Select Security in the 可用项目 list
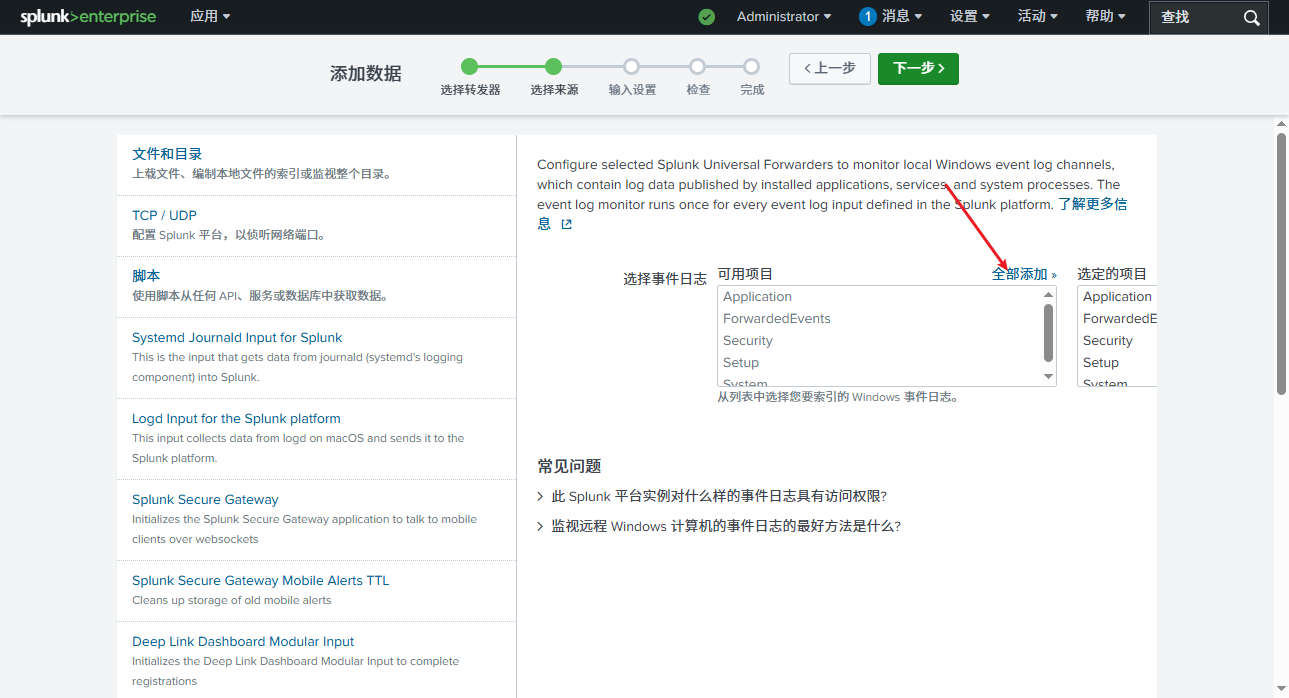The width and height of the screenshot is (1289, 698). [x=747, y=340]
